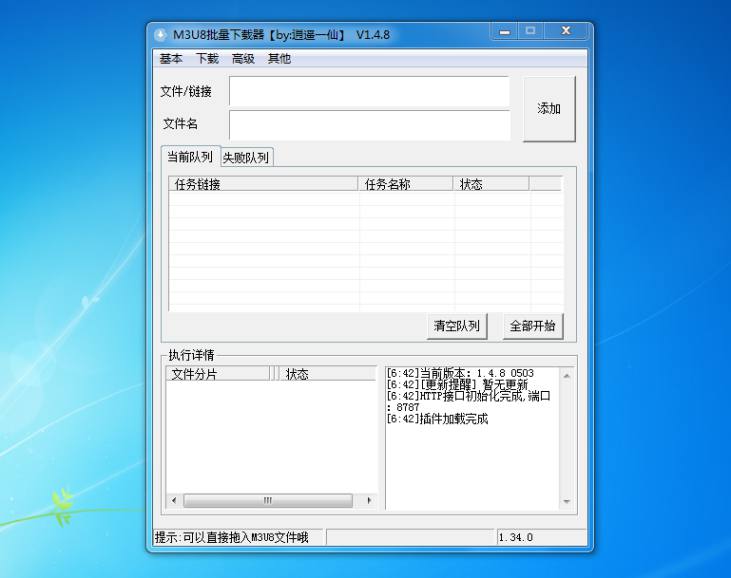Maximize the M3U8 downloader window
731x578 pixels.
point(531,32)
